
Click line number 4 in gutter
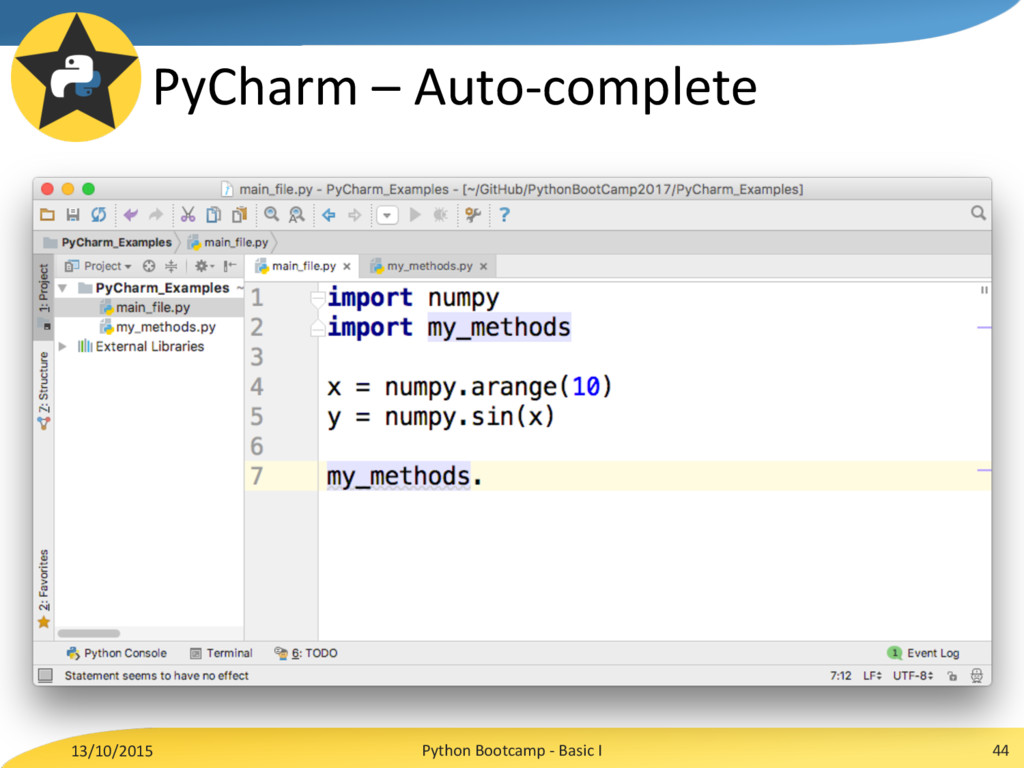pyautogui.click(x=257, y=387)
